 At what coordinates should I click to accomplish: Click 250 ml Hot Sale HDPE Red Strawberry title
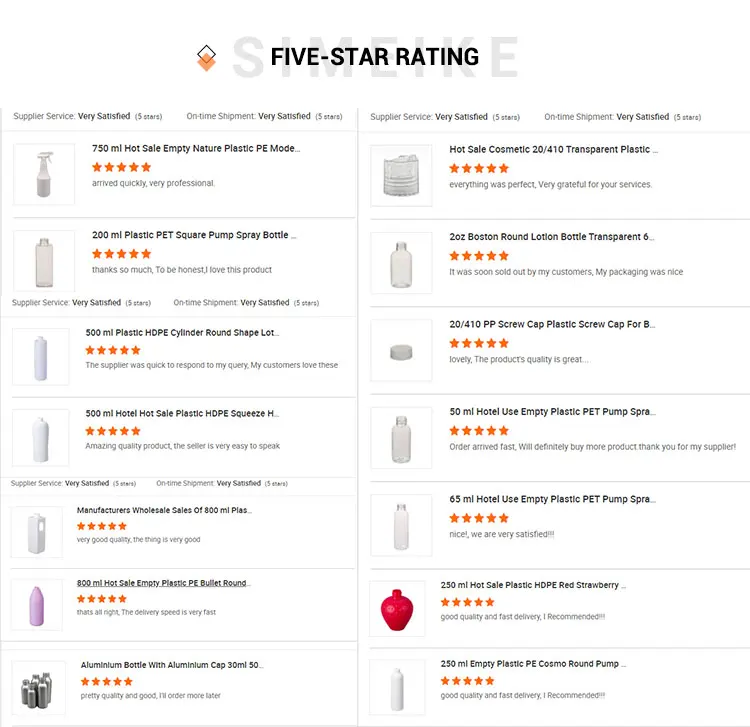pyautogui.click(x=535, y=585)
